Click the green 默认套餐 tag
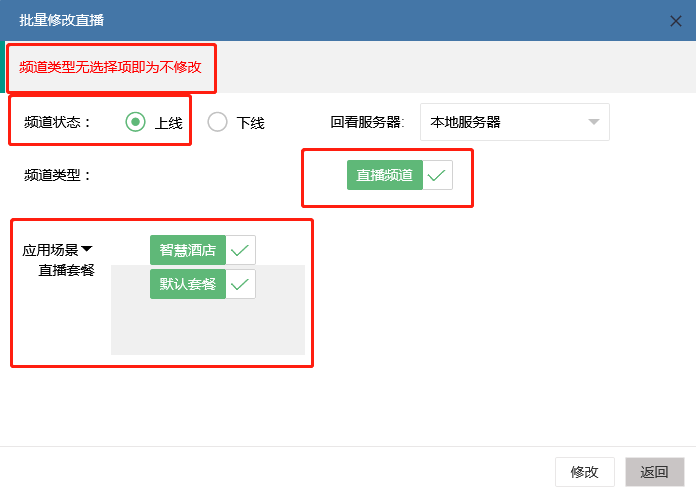This screenshot has width=696, height=493. pos(188,284)
